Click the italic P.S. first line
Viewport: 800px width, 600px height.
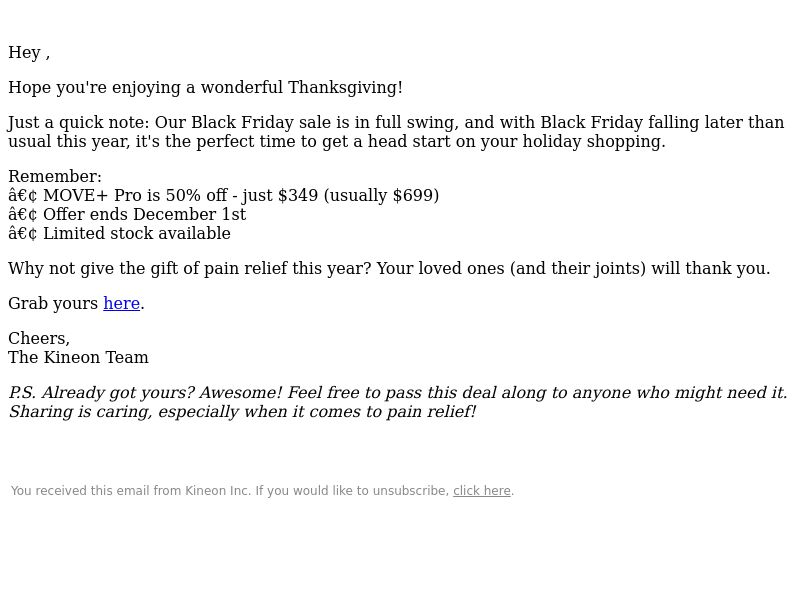point(398,392)
